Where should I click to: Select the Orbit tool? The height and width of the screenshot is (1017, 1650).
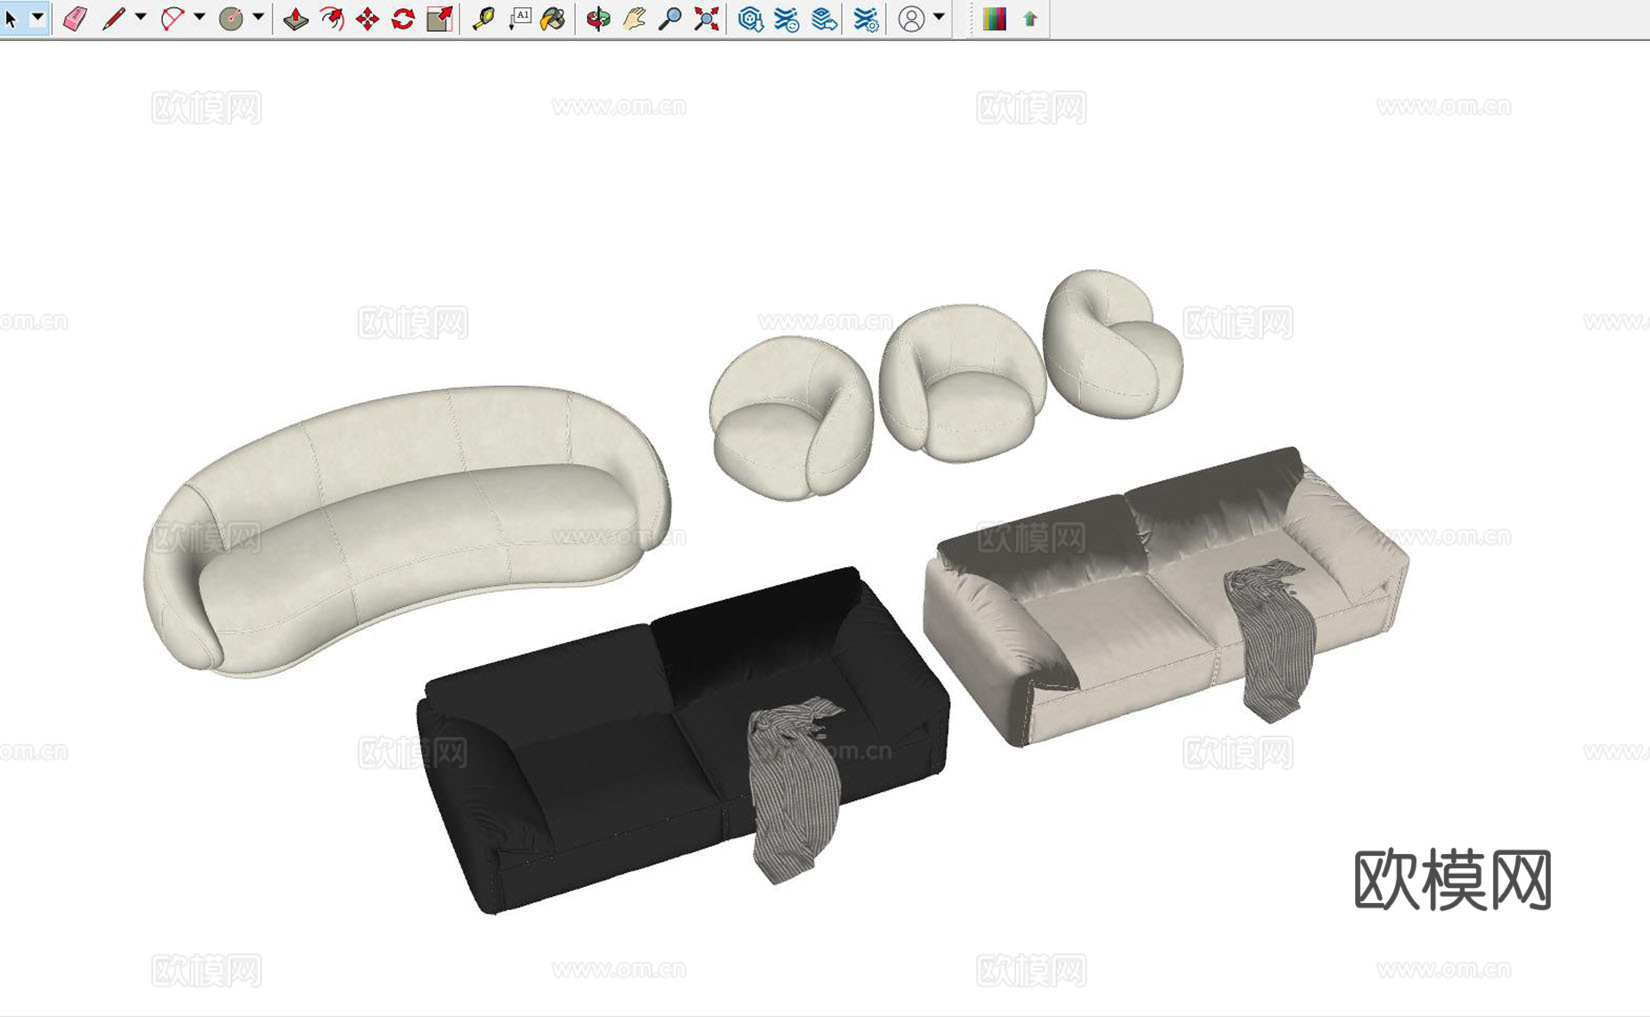pos(598,18)
